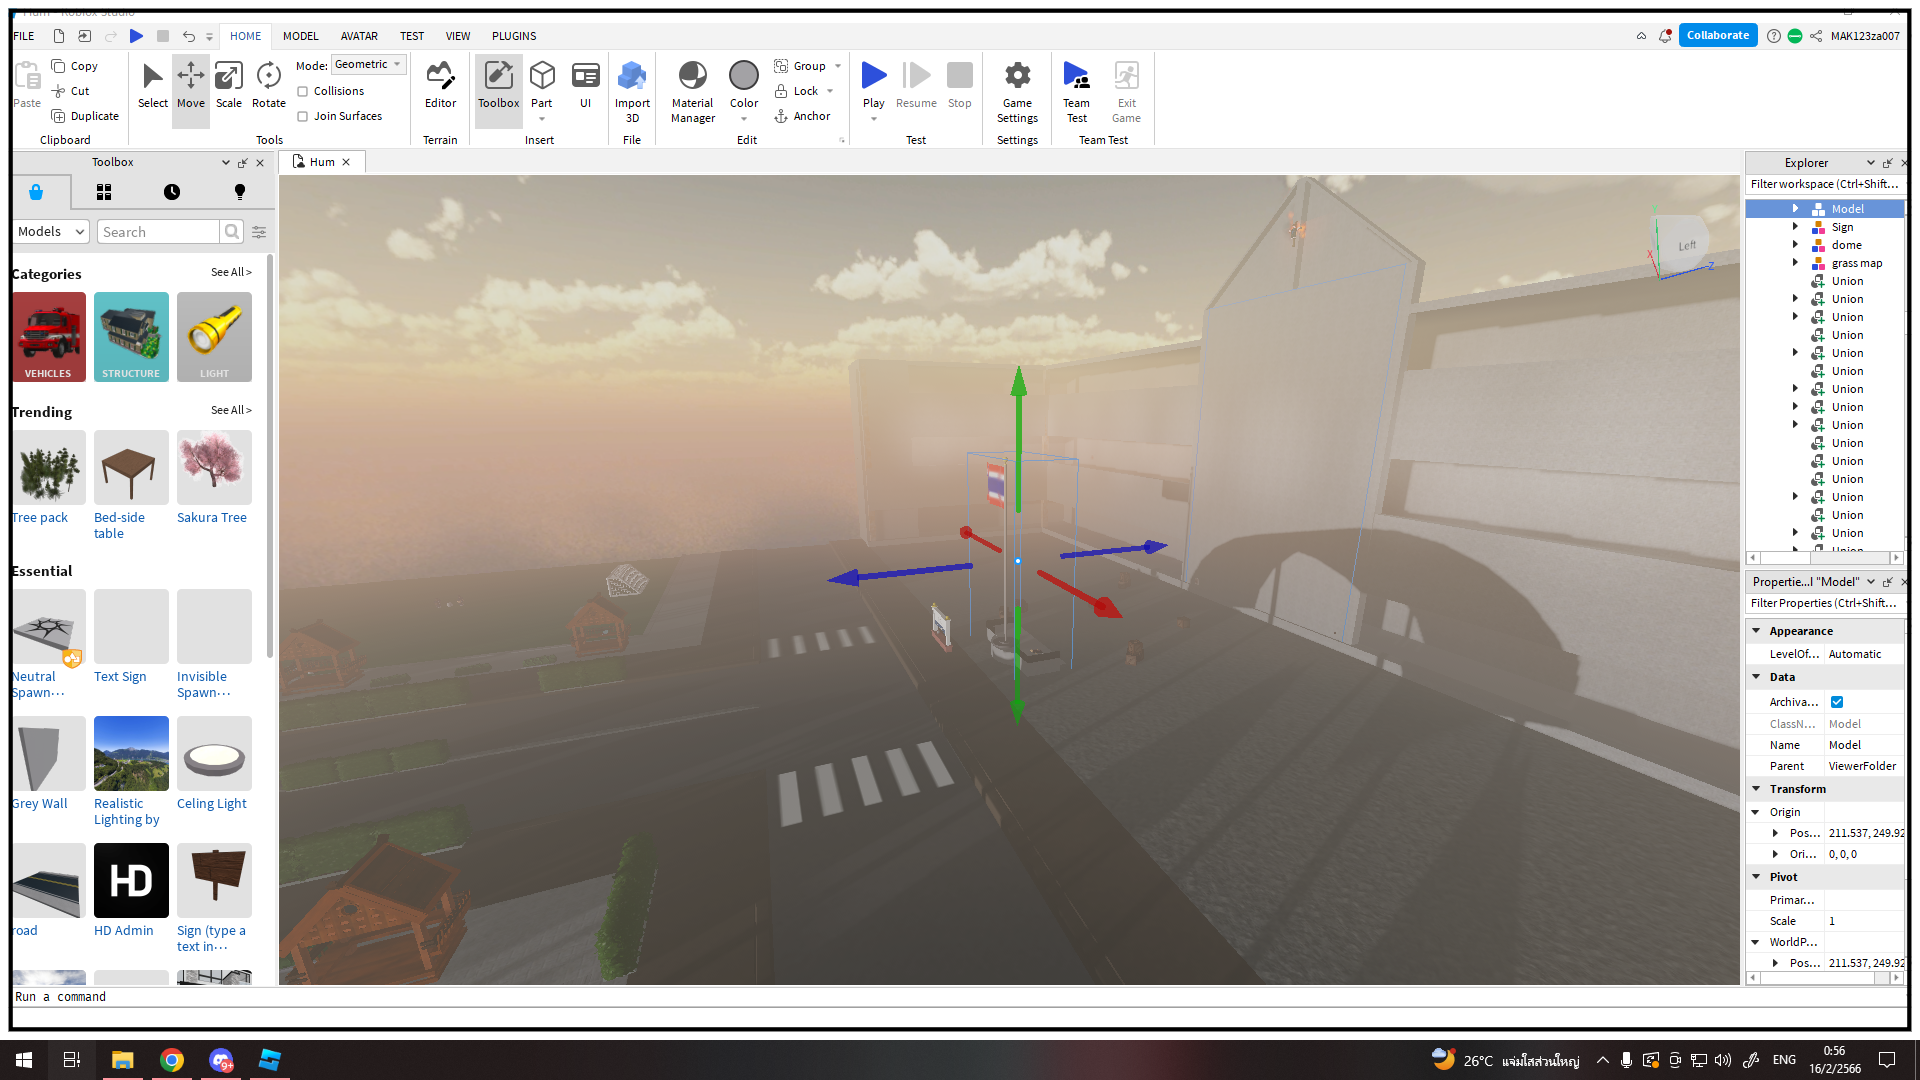Click the Duplicate button
Screen dimensions: 1920x1080
pos(85,117)
